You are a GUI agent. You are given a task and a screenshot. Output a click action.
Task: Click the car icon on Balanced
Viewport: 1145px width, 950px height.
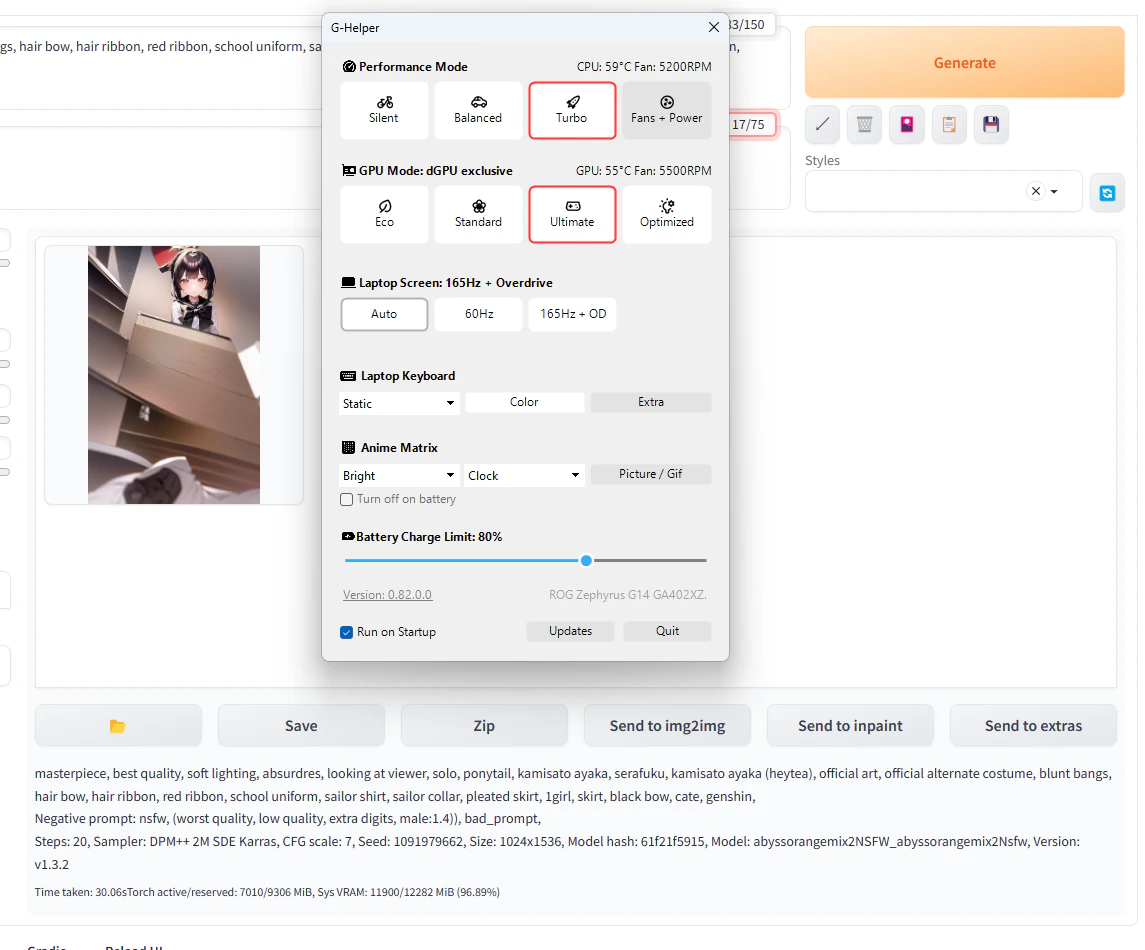point(479,101)
